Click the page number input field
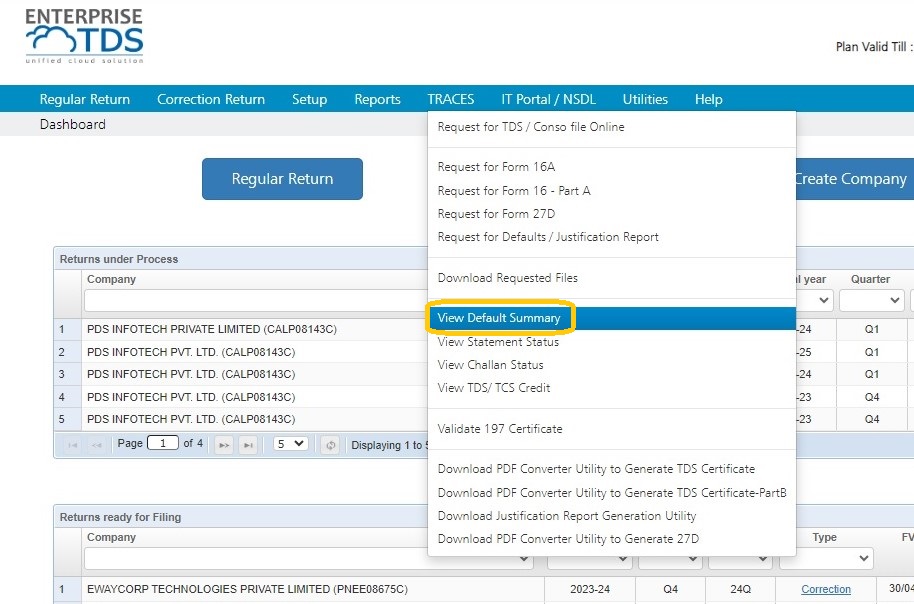This screenshot has width=914, height=604. point(163,443)
